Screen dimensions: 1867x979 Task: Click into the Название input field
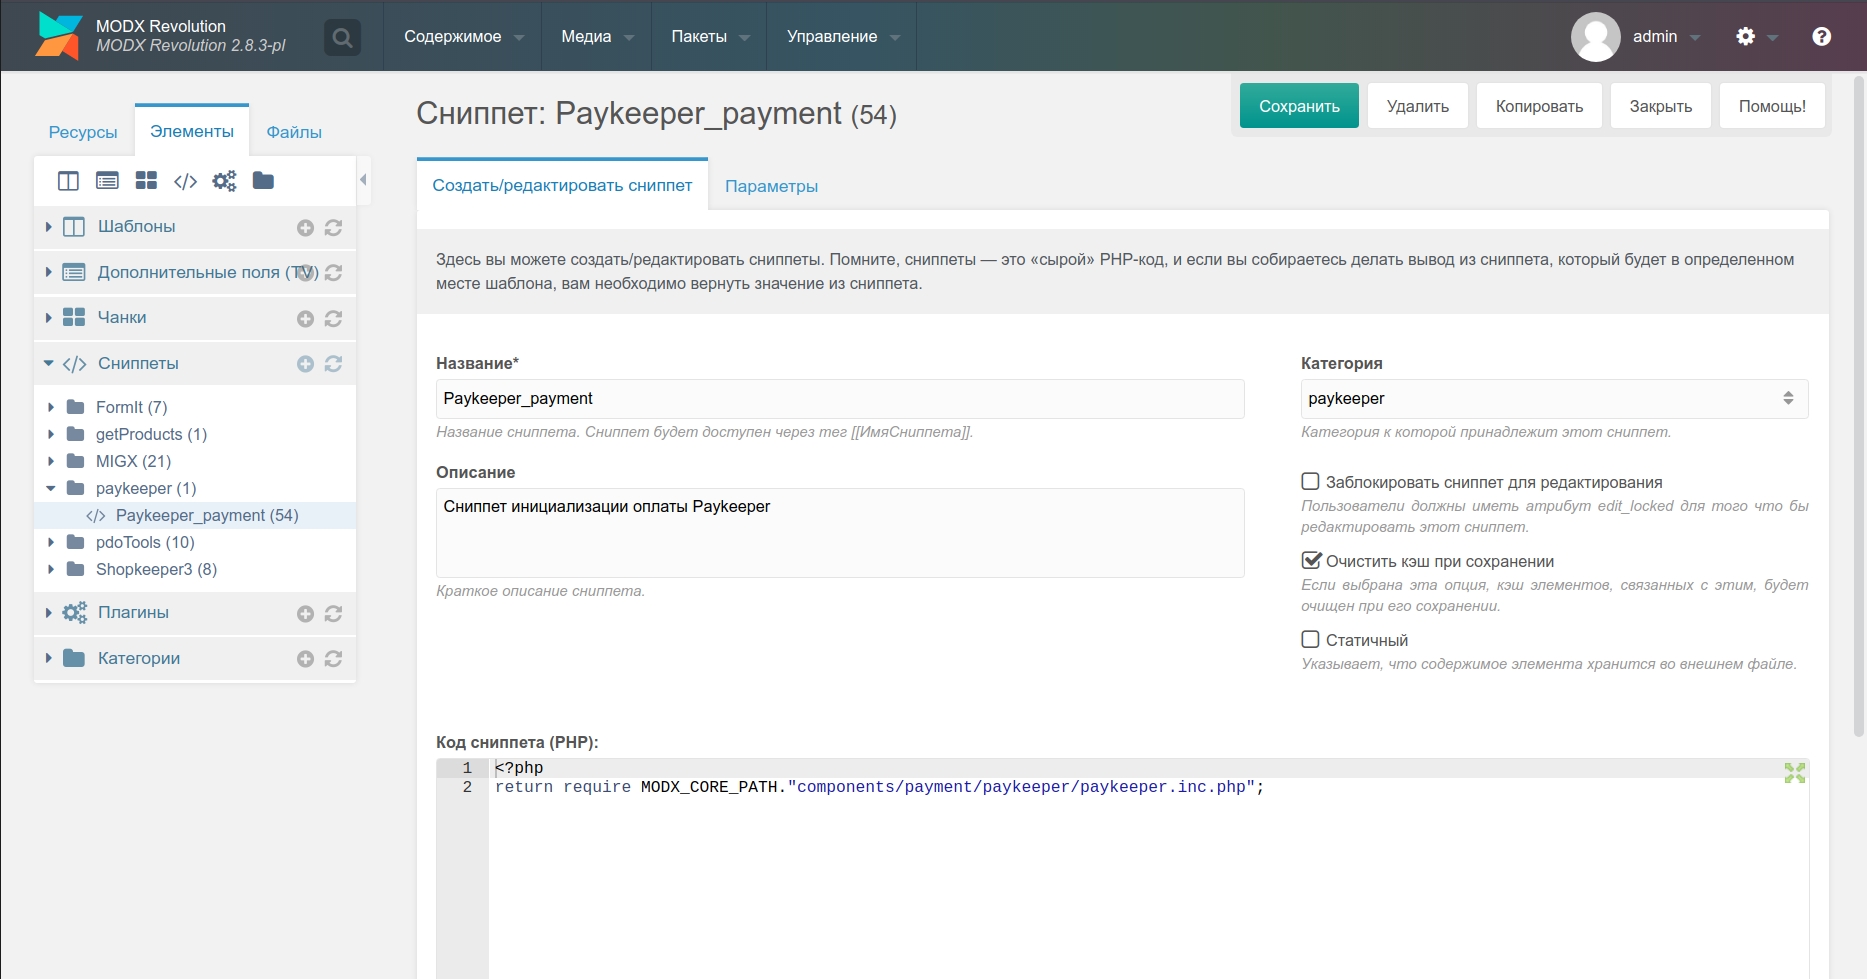pyautogui.click(x=839, y=399)
